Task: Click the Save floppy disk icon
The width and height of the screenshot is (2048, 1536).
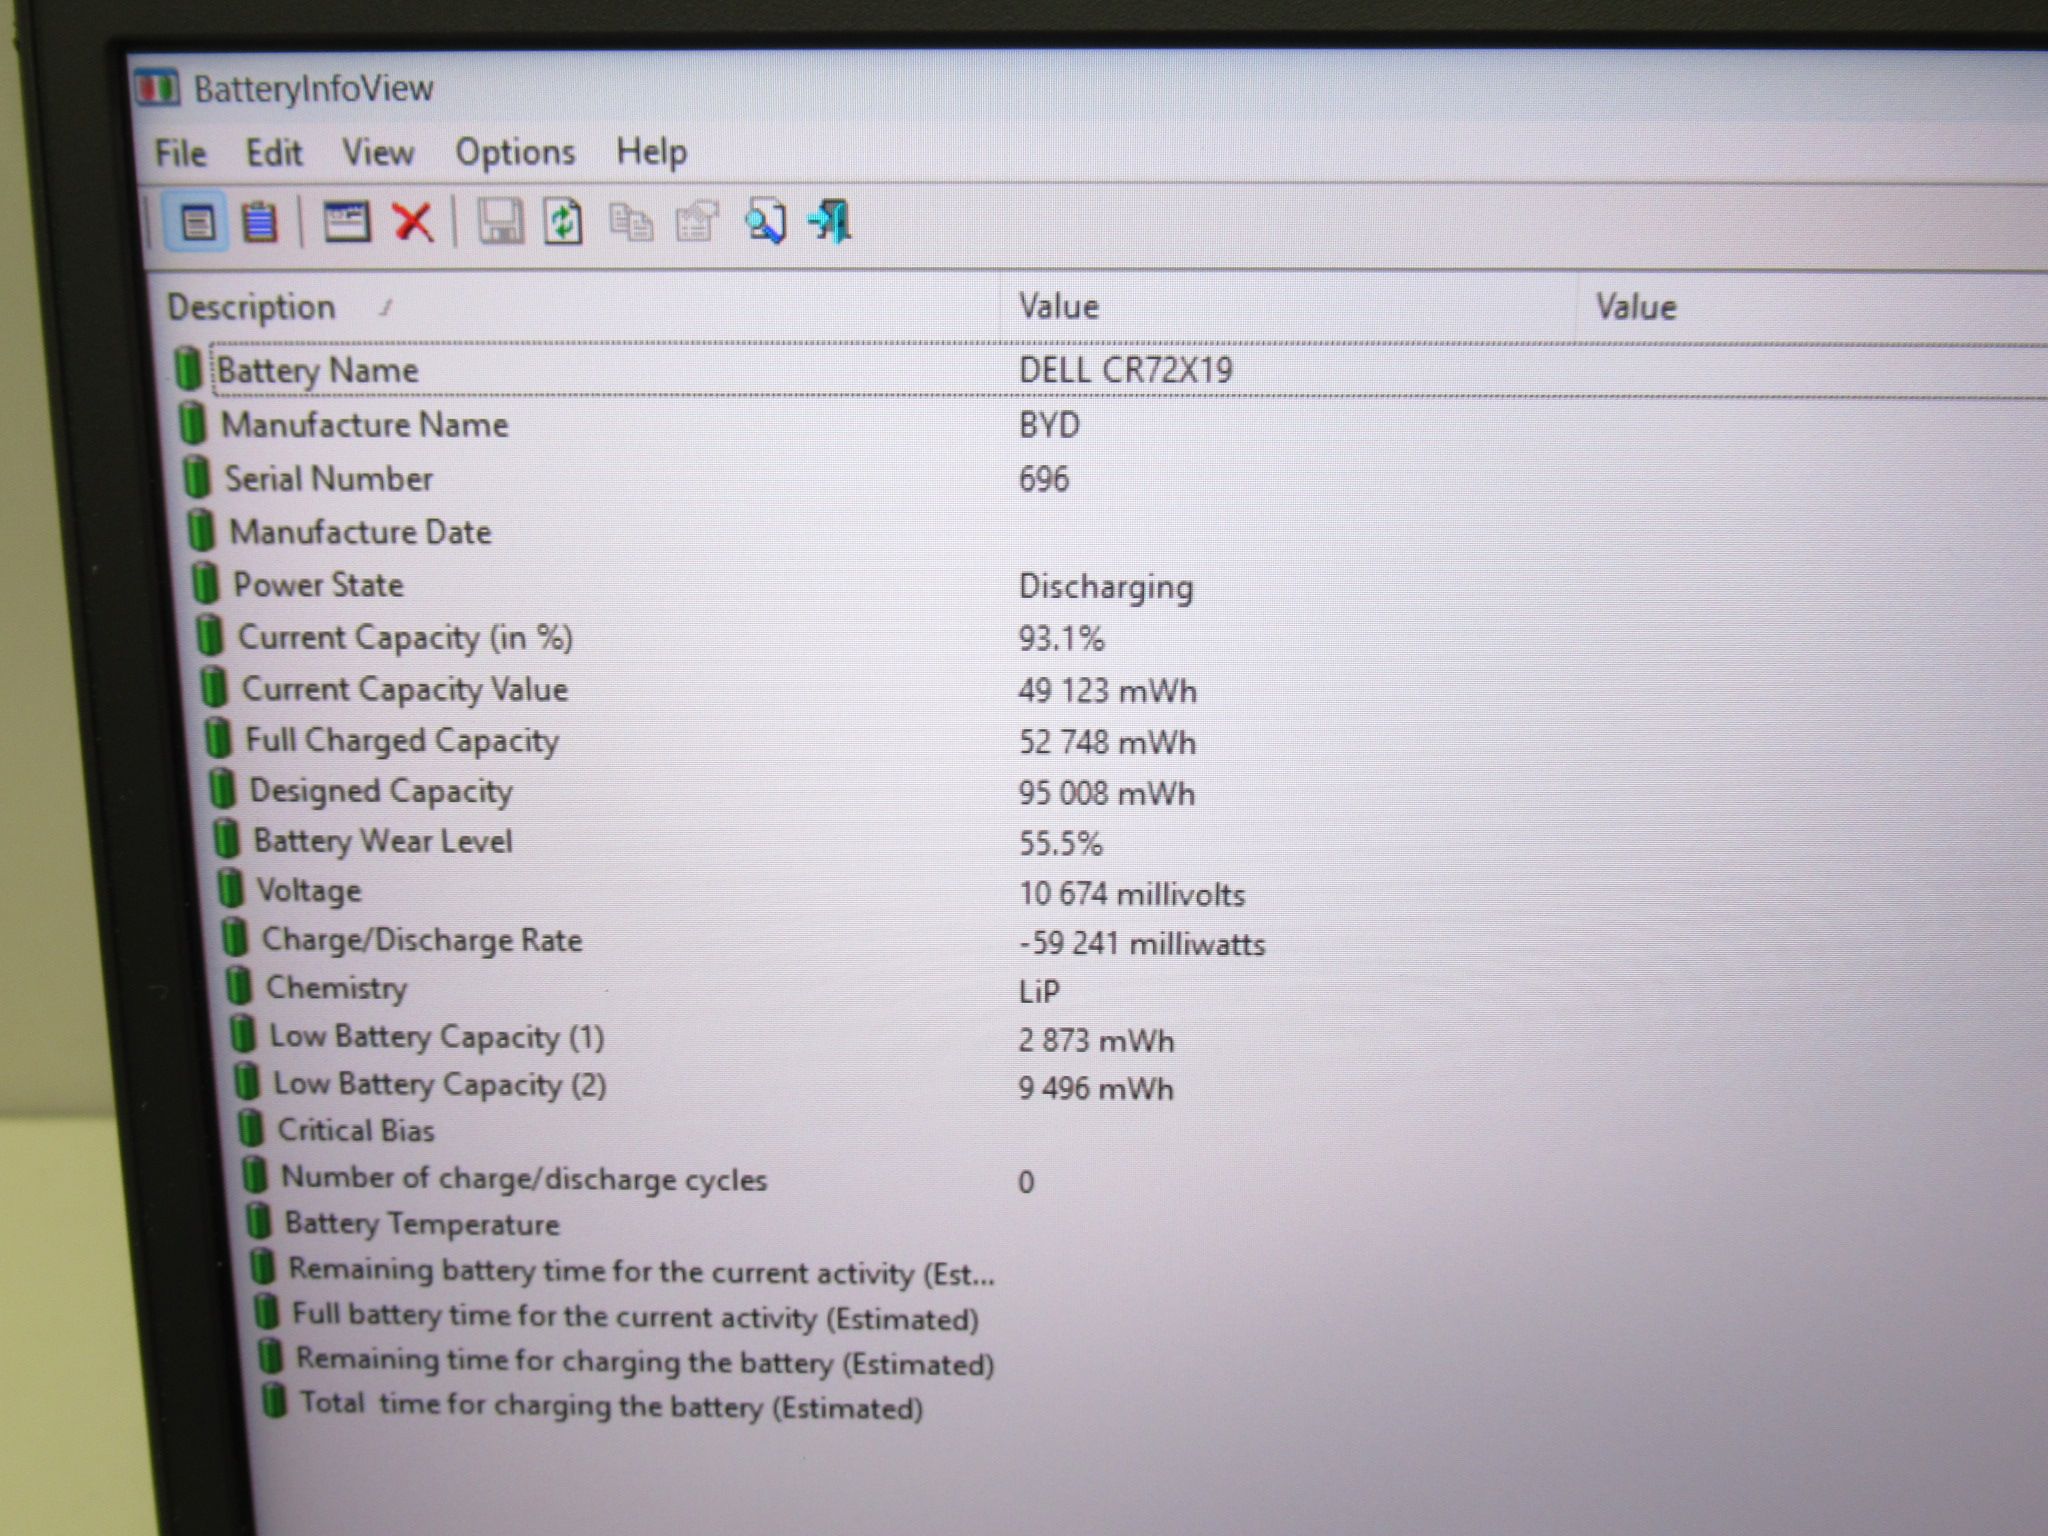Action: pyautogui.click(x=500, y=221)
